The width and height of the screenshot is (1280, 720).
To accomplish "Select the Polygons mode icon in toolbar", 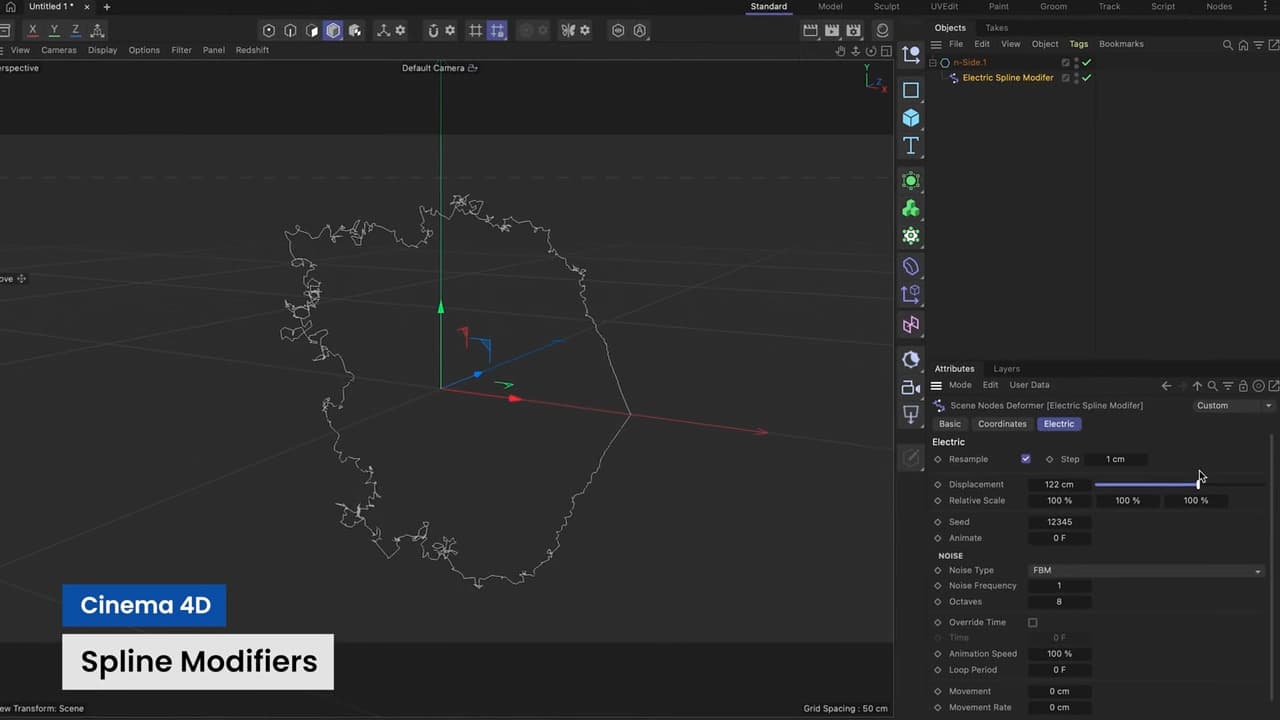I will point(312,30).
